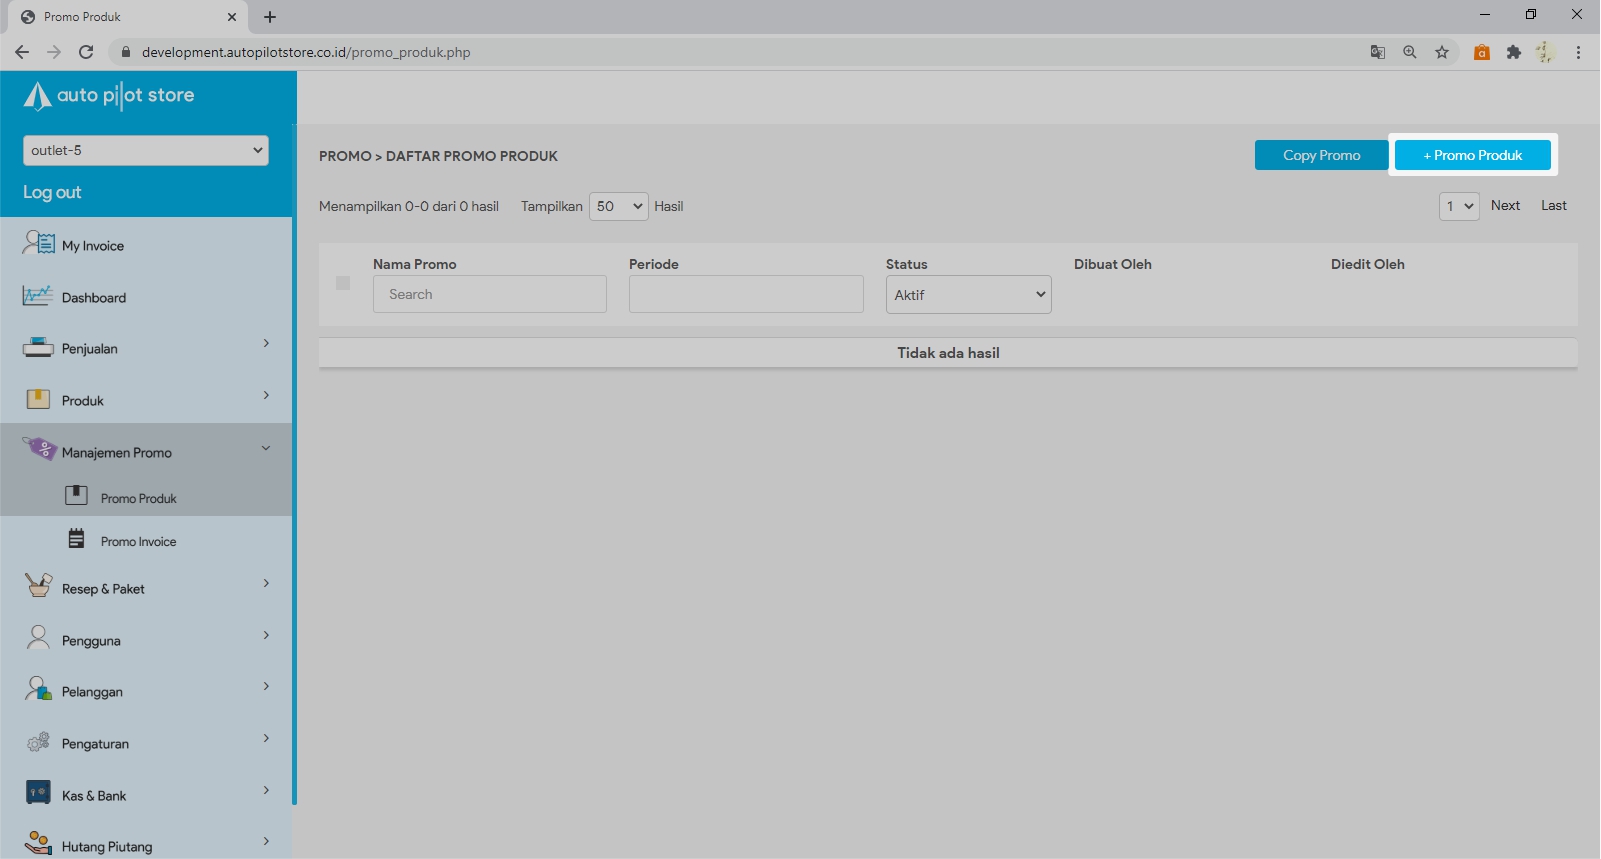Image resolution: width=1601 pixels, height=859 pixels.
Task: Click the Pengaturan gears icon
Action: pyautogui.click(x=38, y=742)
